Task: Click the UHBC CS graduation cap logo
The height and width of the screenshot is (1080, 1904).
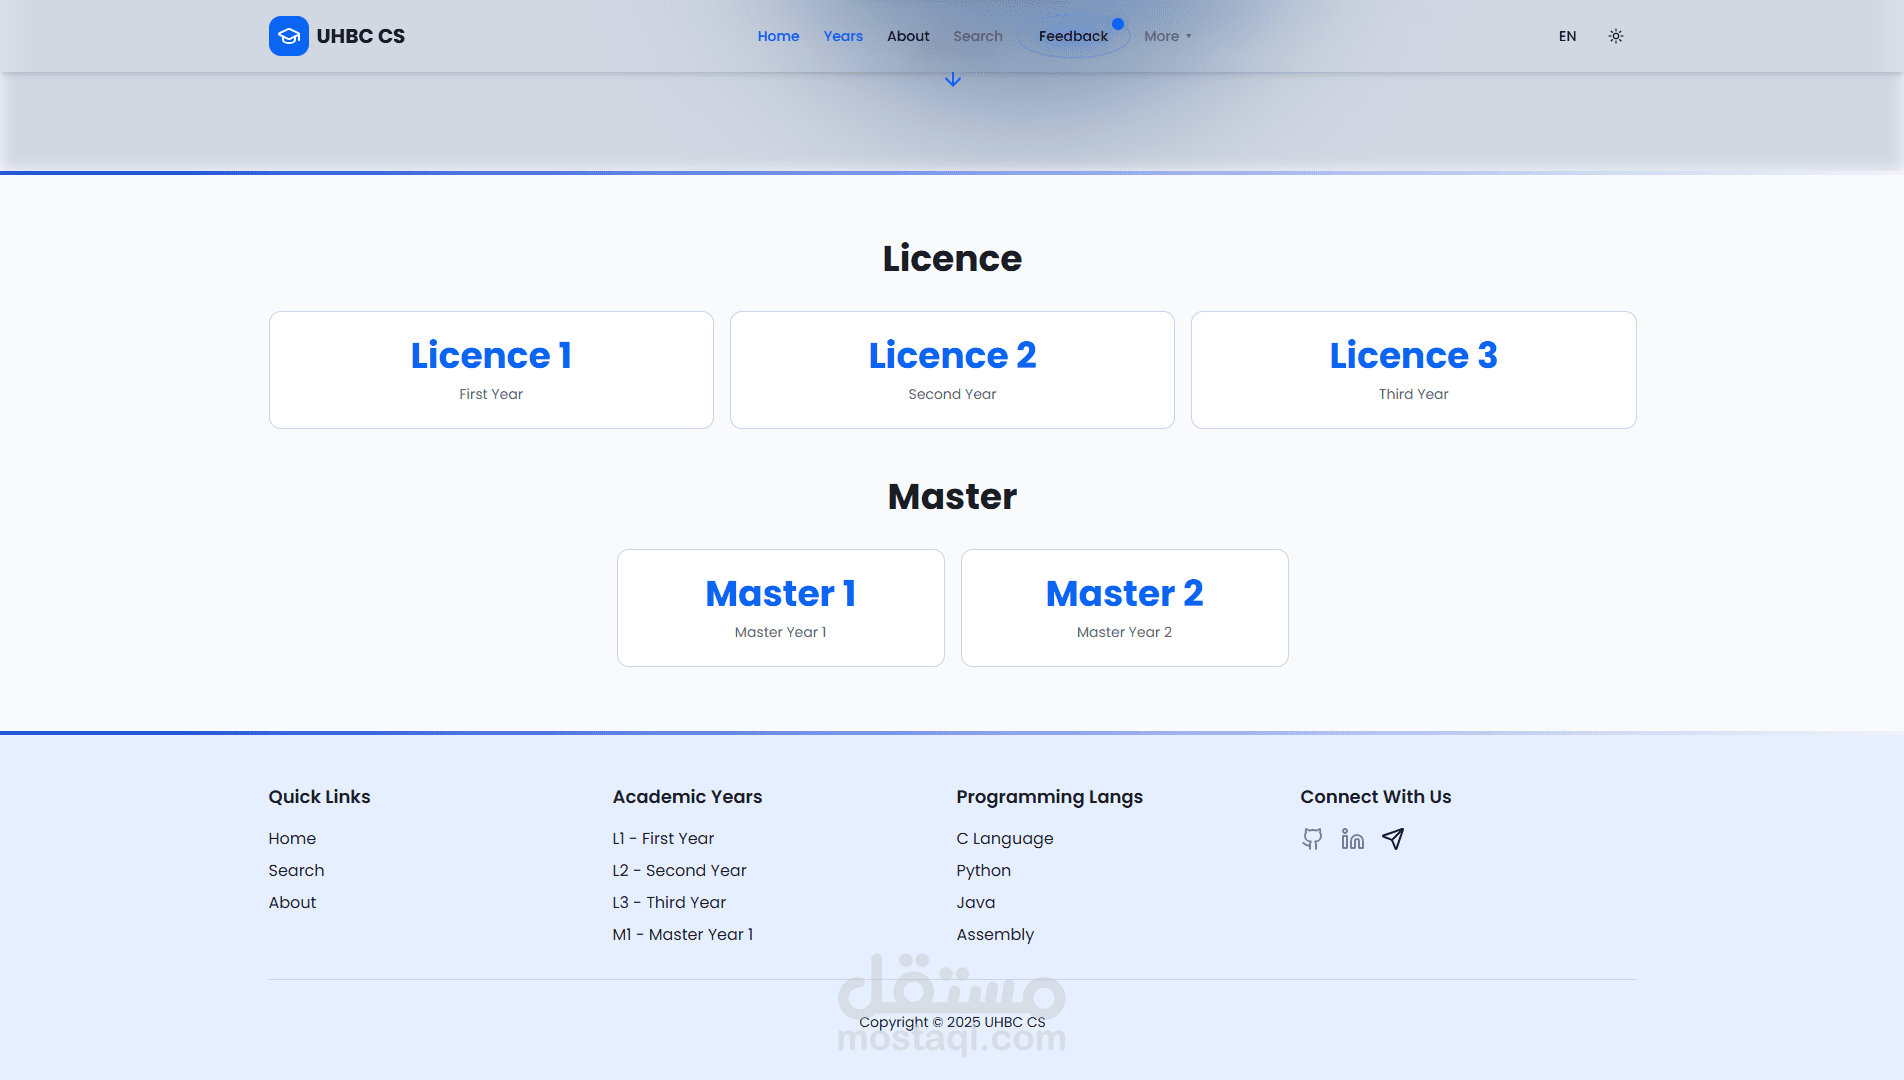Action: tap(288, 36)
